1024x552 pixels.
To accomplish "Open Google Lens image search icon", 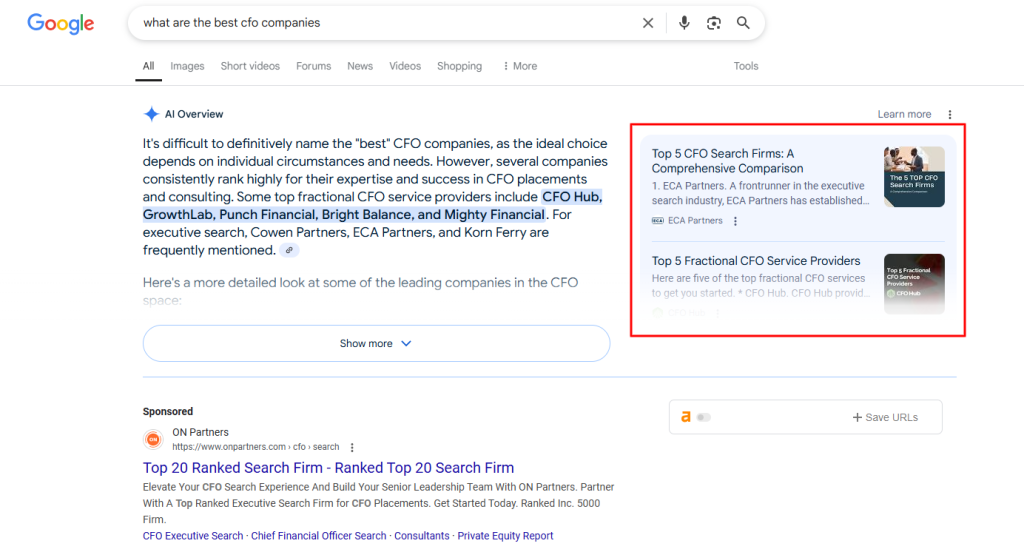I will (x=714, y=23).
